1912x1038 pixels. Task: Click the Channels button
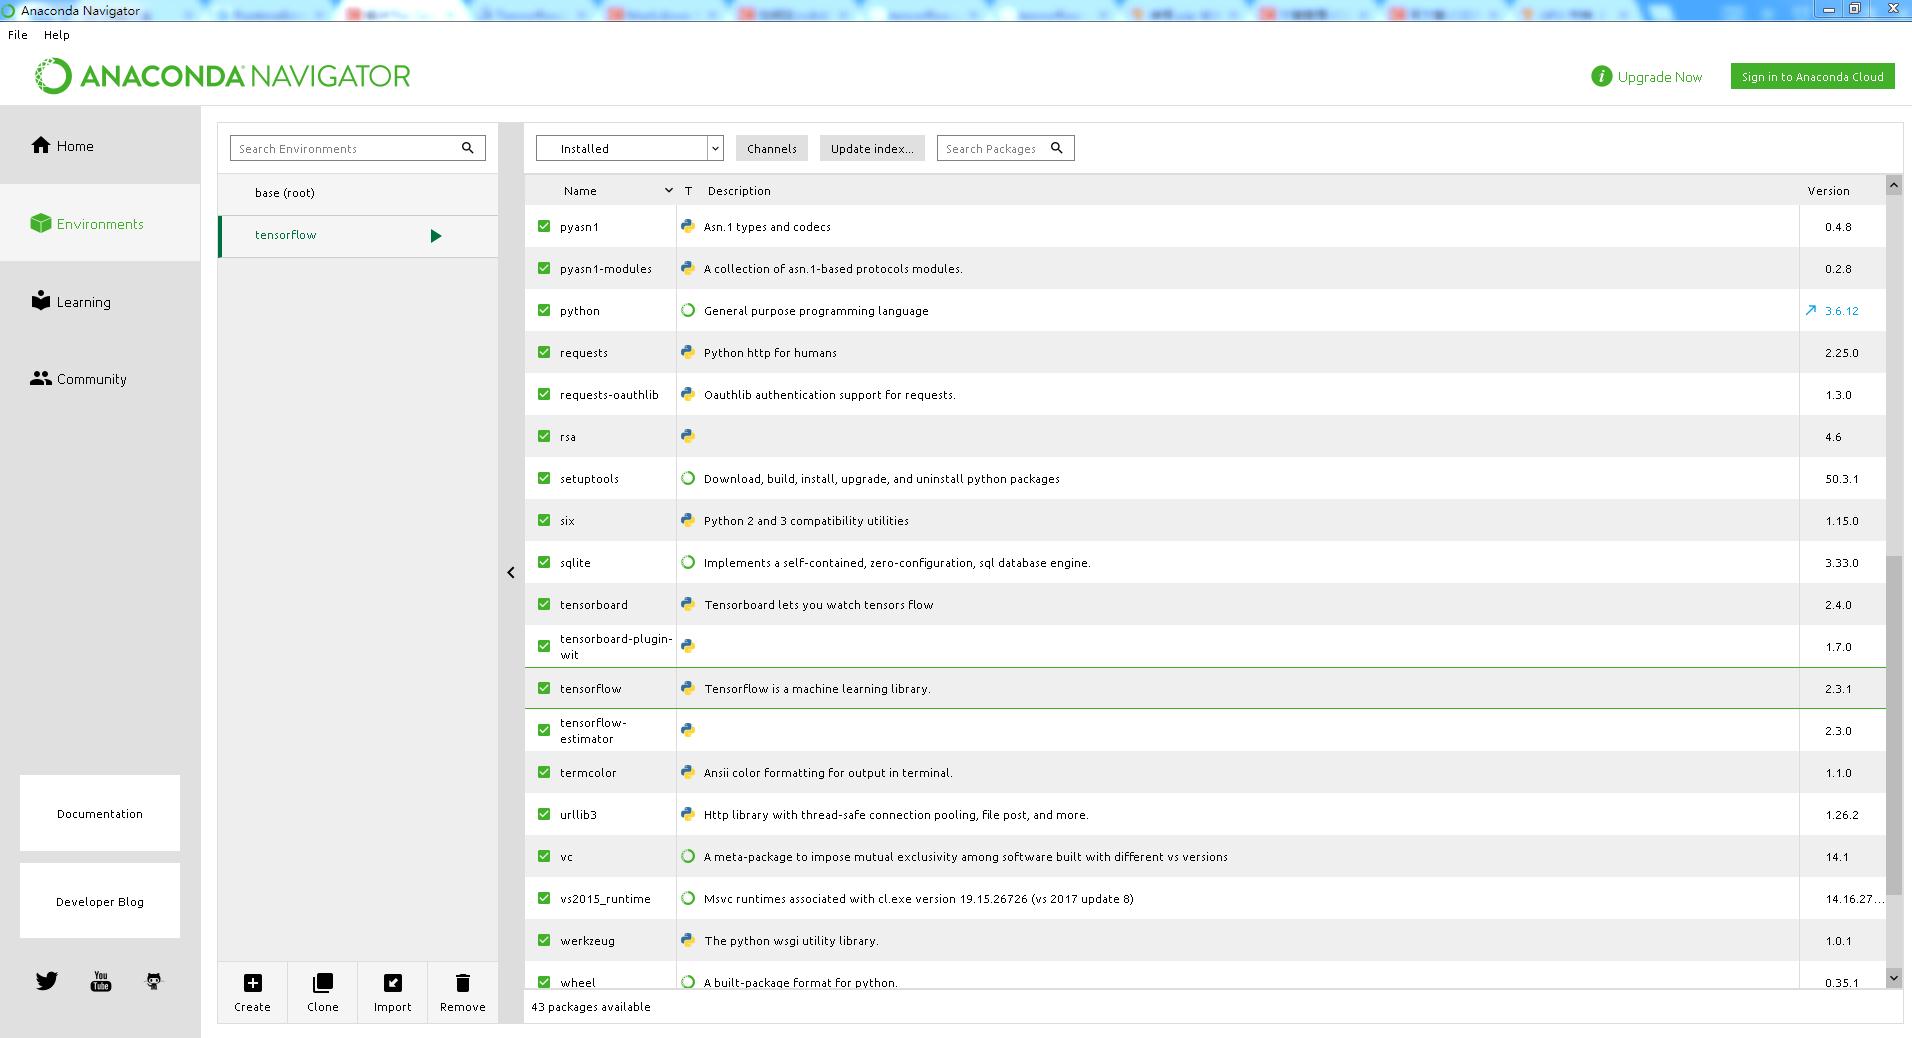pyautogui.click(x=772, y=148)
